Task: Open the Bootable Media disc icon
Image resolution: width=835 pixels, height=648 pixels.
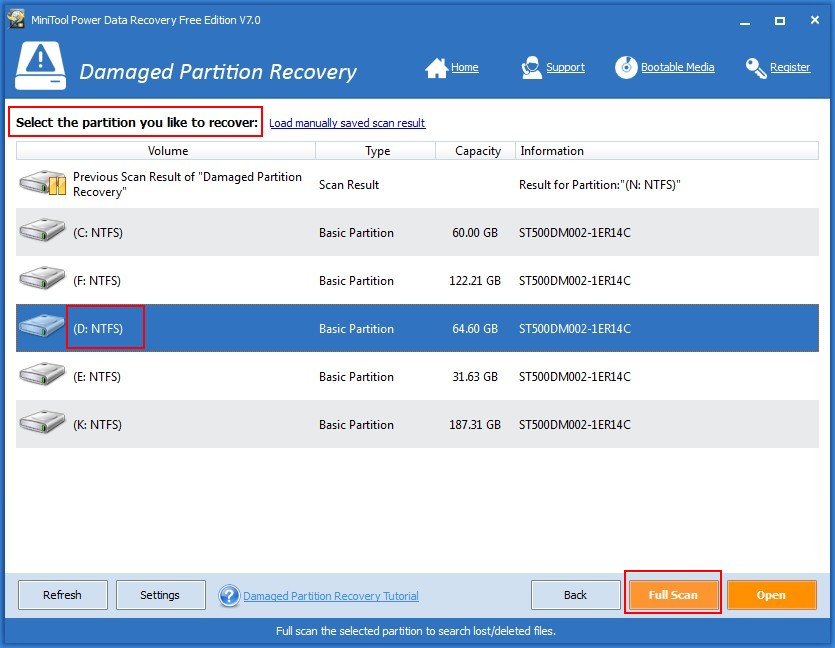Action: pos(626,67)
